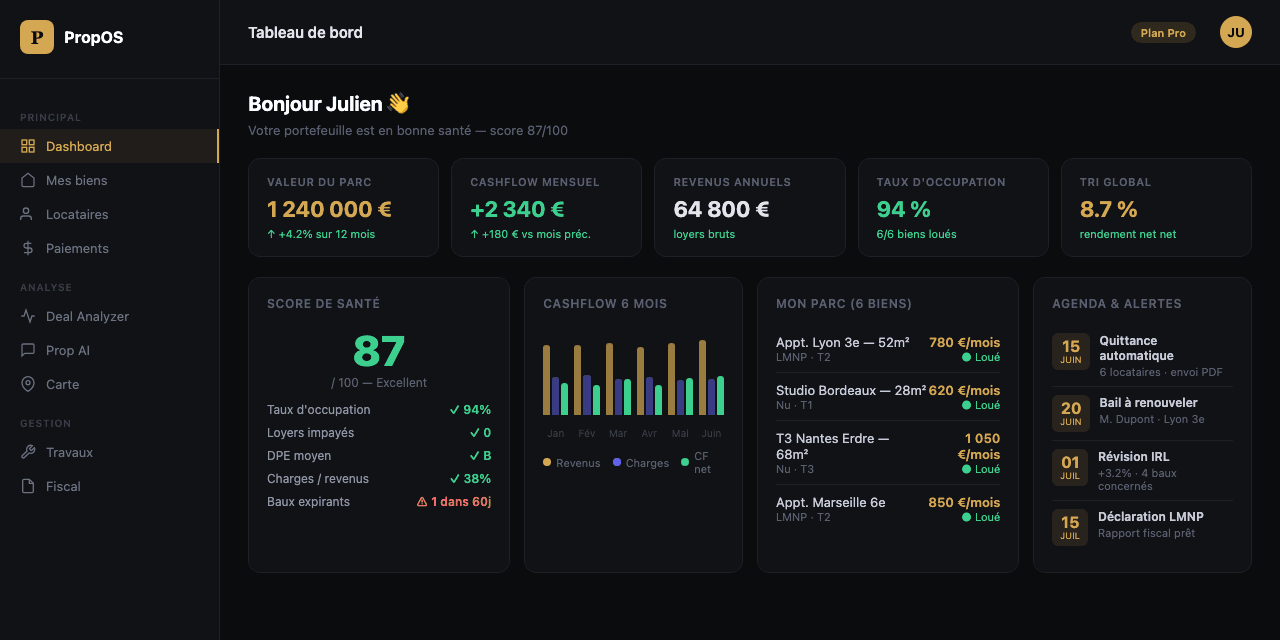
Task: Open the T3 Nantes Erdre property row
Action: coord(888,453)
